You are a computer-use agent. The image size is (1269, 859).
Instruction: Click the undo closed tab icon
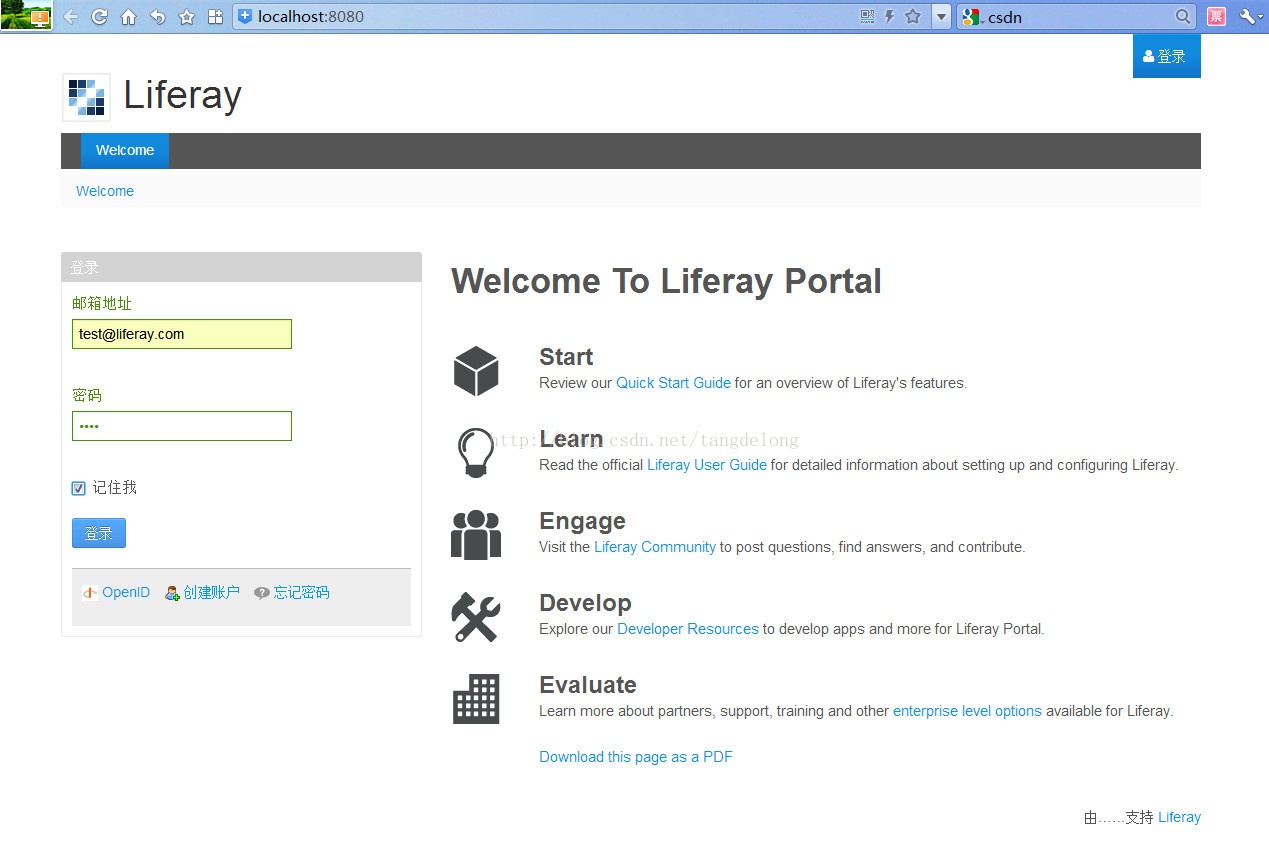coord(157,17)
